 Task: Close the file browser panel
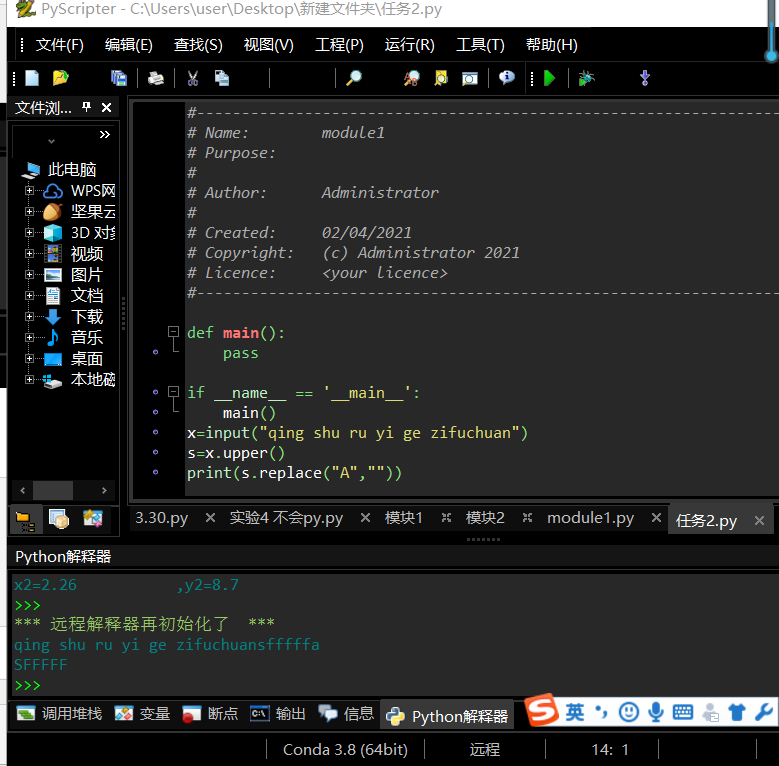106,107
